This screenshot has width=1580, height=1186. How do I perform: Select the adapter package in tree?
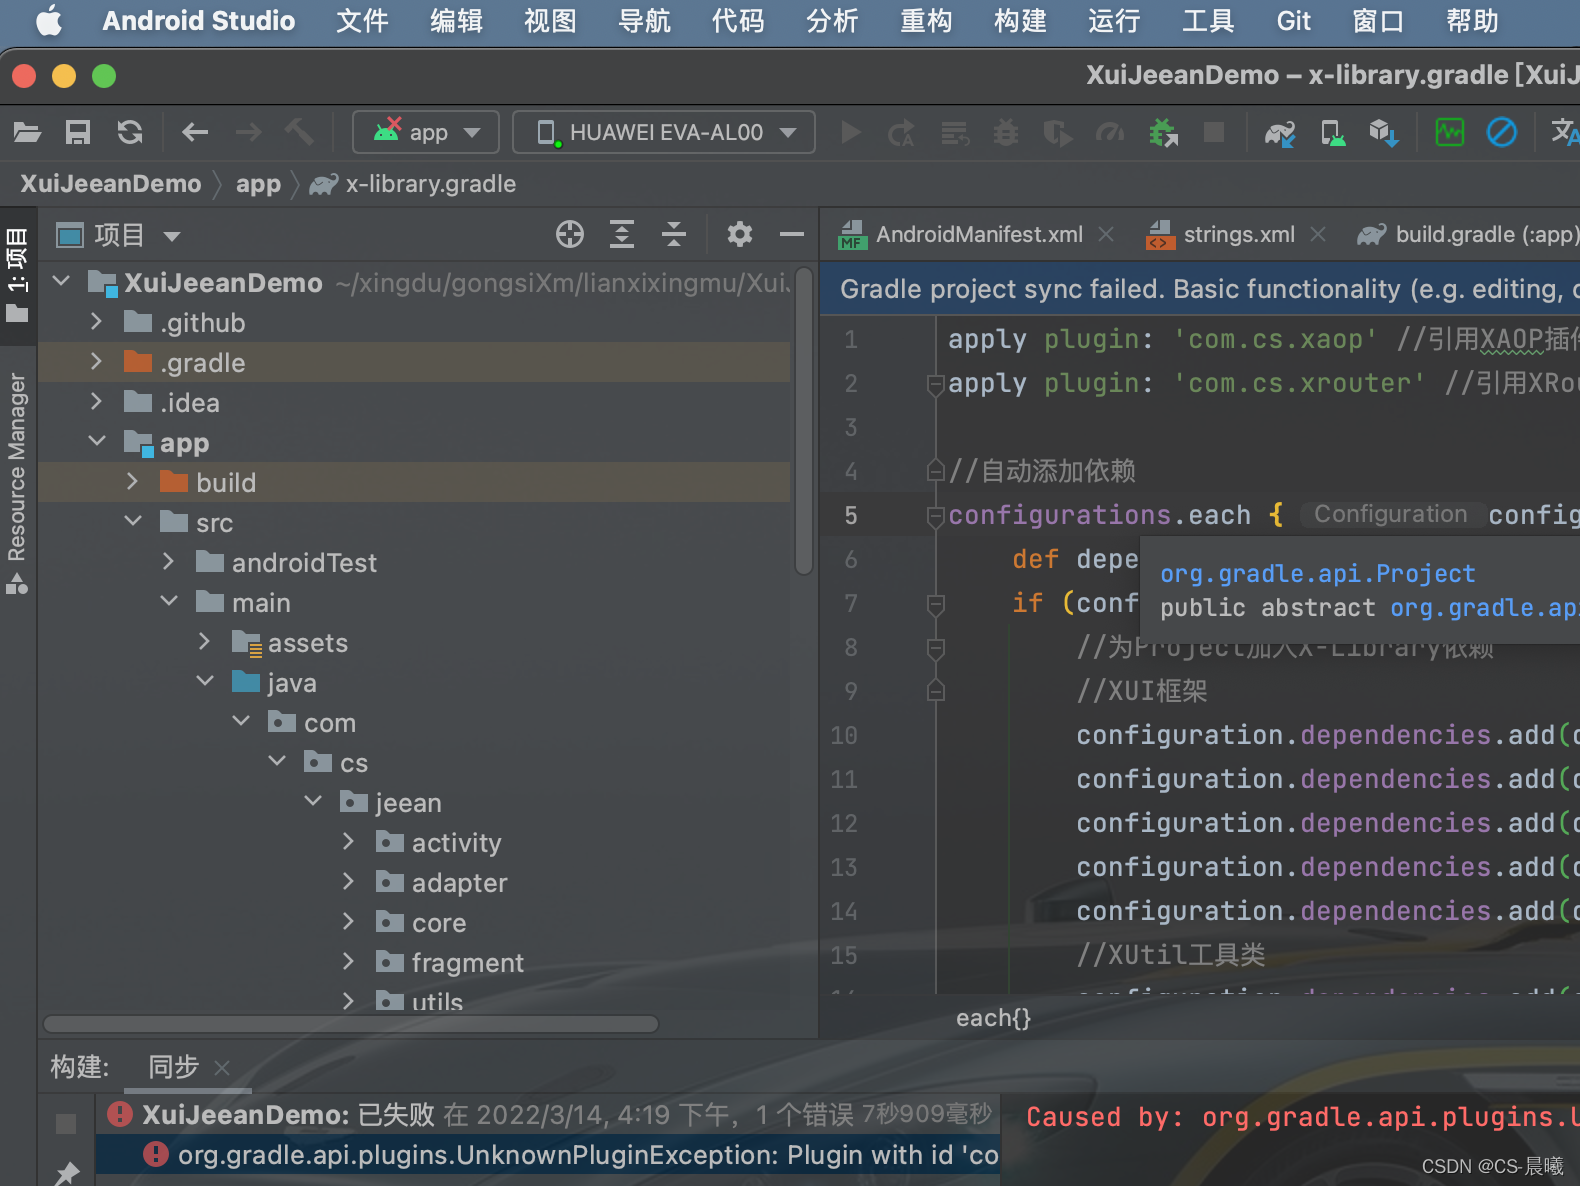coord(459,883)
